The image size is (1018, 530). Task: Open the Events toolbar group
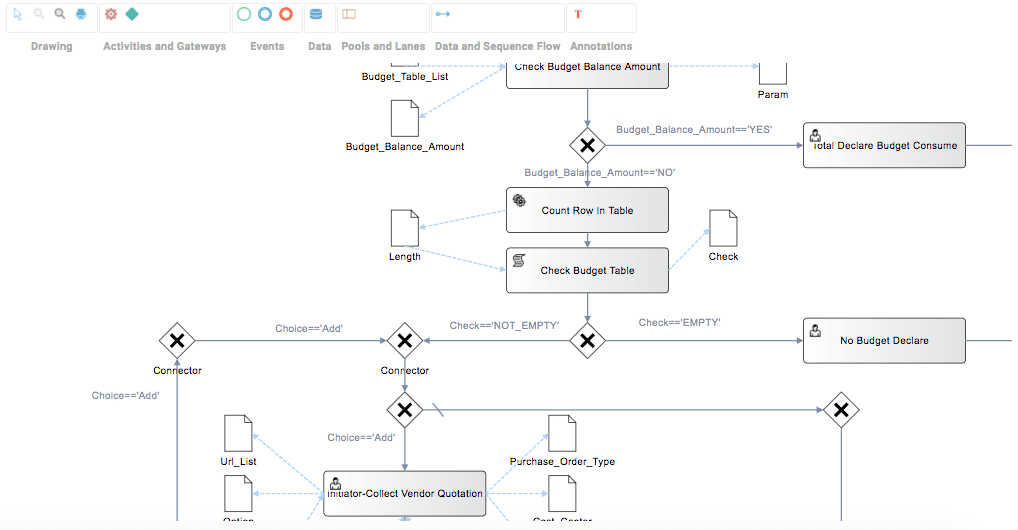point(267,46)
